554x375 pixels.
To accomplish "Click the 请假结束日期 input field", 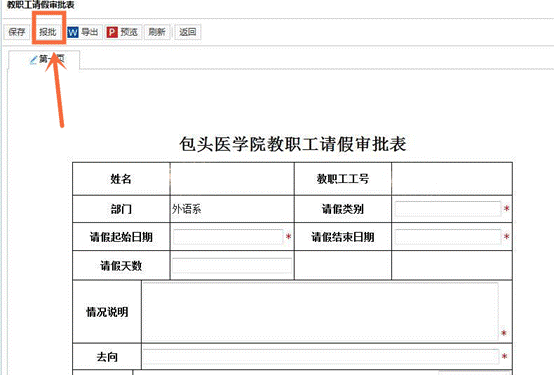I will (448, 237).
